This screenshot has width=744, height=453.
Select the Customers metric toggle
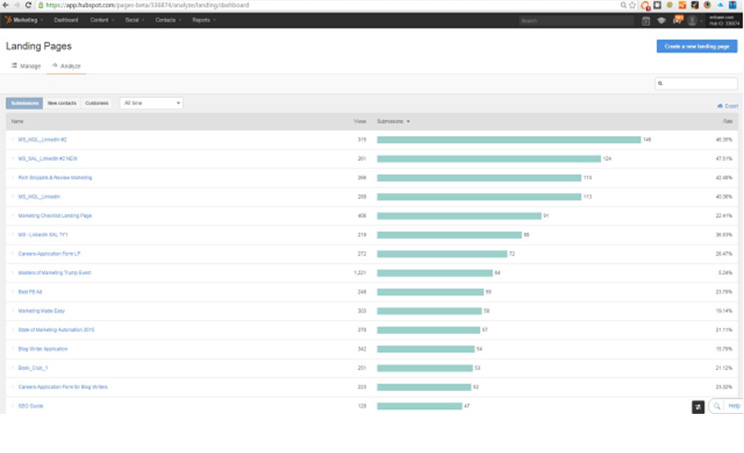point(97,103)
